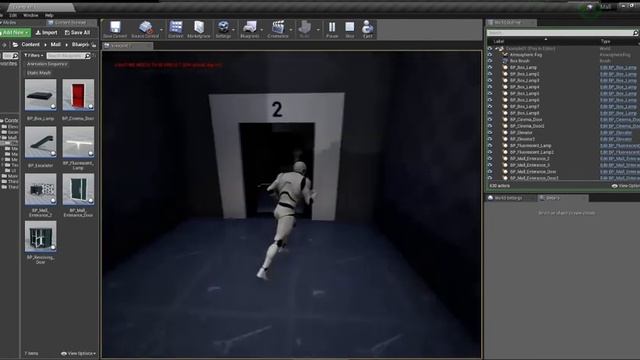Toggle visibility of Atmospheric Fog
The width and height of the screenshot is (640, 360).
click(x=490, y=54)
